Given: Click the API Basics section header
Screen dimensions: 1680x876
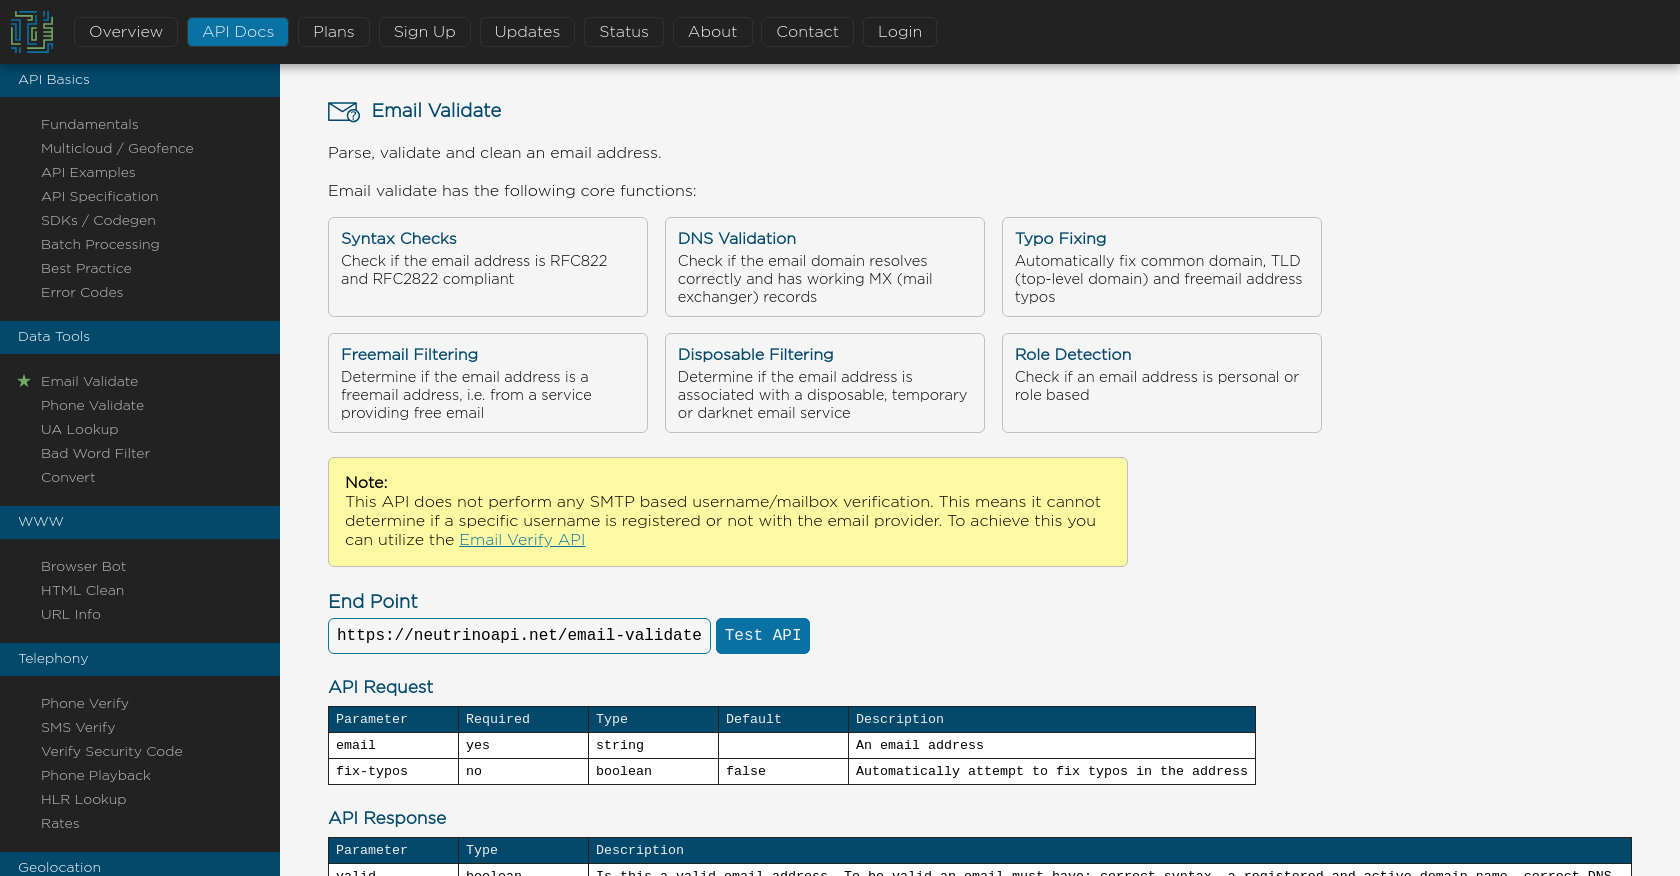Looking at the screenshot, I should (x=140, y=80).
